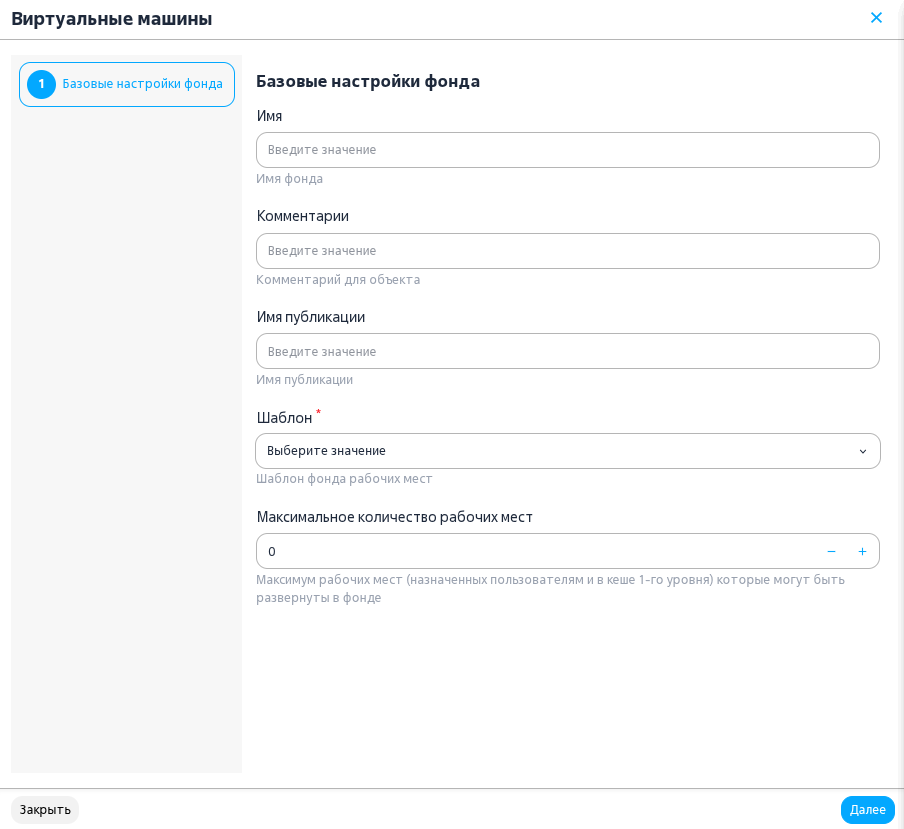Focus the Комментарии text field
904x829 pixels.
click(567, 251)
